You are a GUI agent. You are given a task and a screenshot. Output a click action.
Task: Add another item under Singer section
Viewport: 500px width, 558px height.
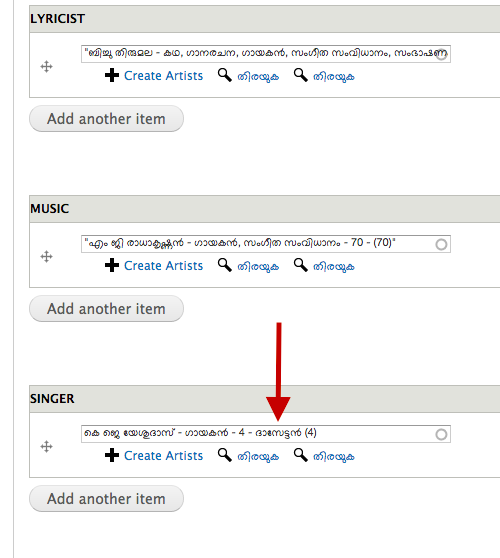tap(106, 499)
